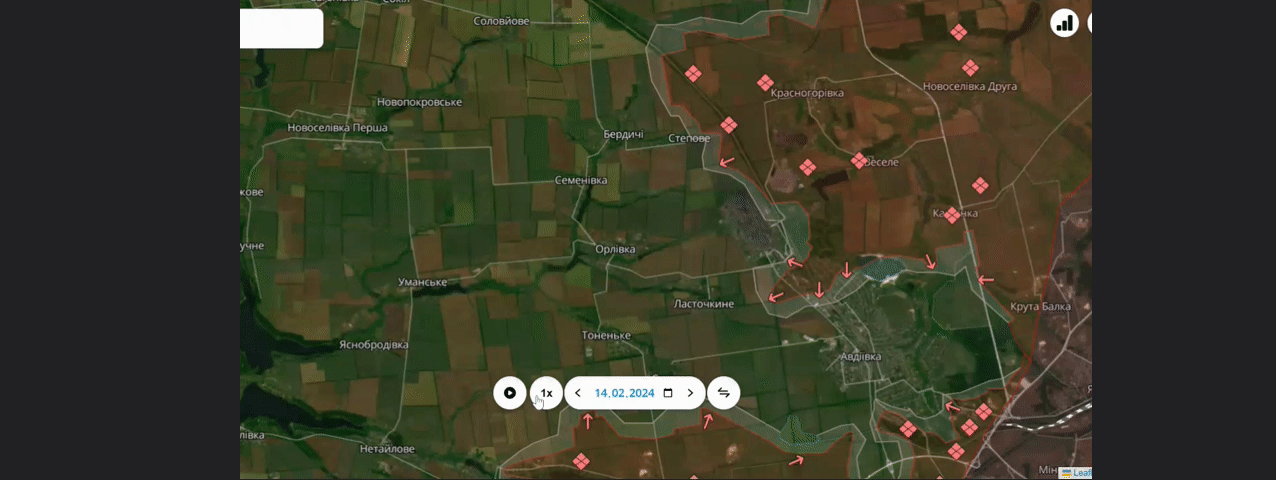Open the calendar date picker icon
This screenshot has height=480, width=1276.
click(668, 393)
